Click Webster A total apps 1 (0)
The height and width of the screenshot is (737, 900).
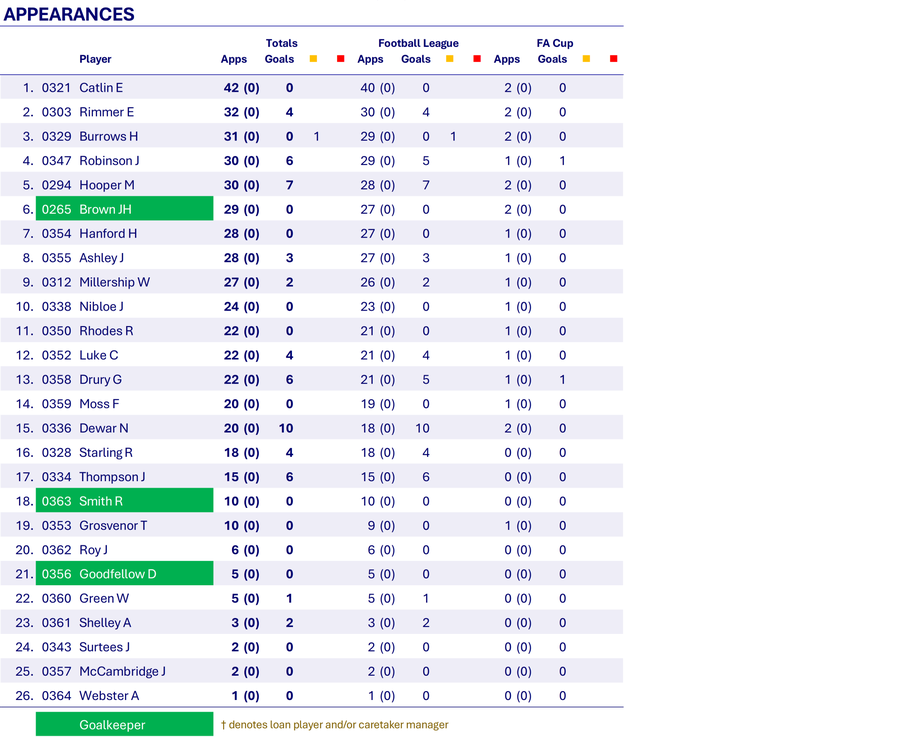click(246, 696)
